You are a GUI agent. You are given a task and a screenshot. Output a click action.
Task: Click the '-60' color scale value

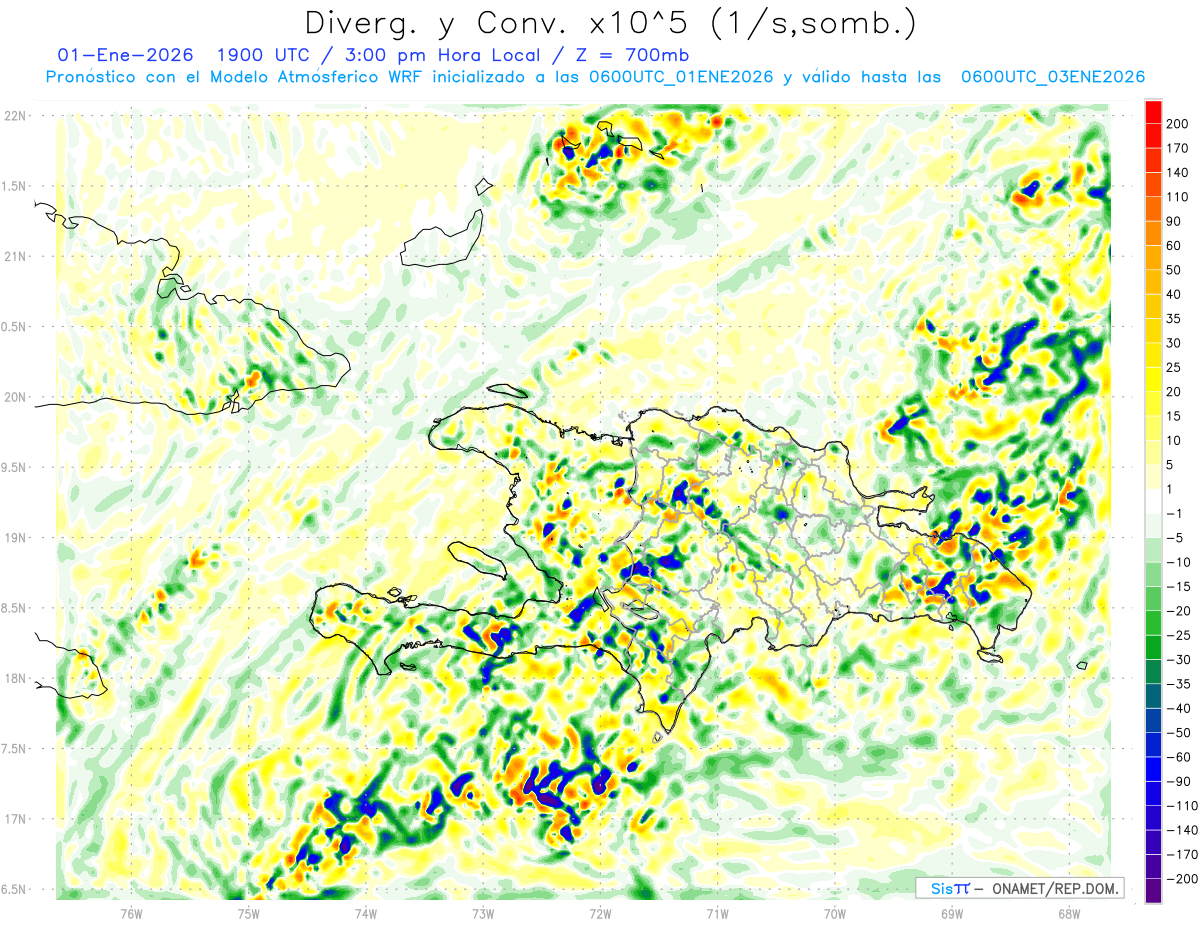tap(1179, 757)
